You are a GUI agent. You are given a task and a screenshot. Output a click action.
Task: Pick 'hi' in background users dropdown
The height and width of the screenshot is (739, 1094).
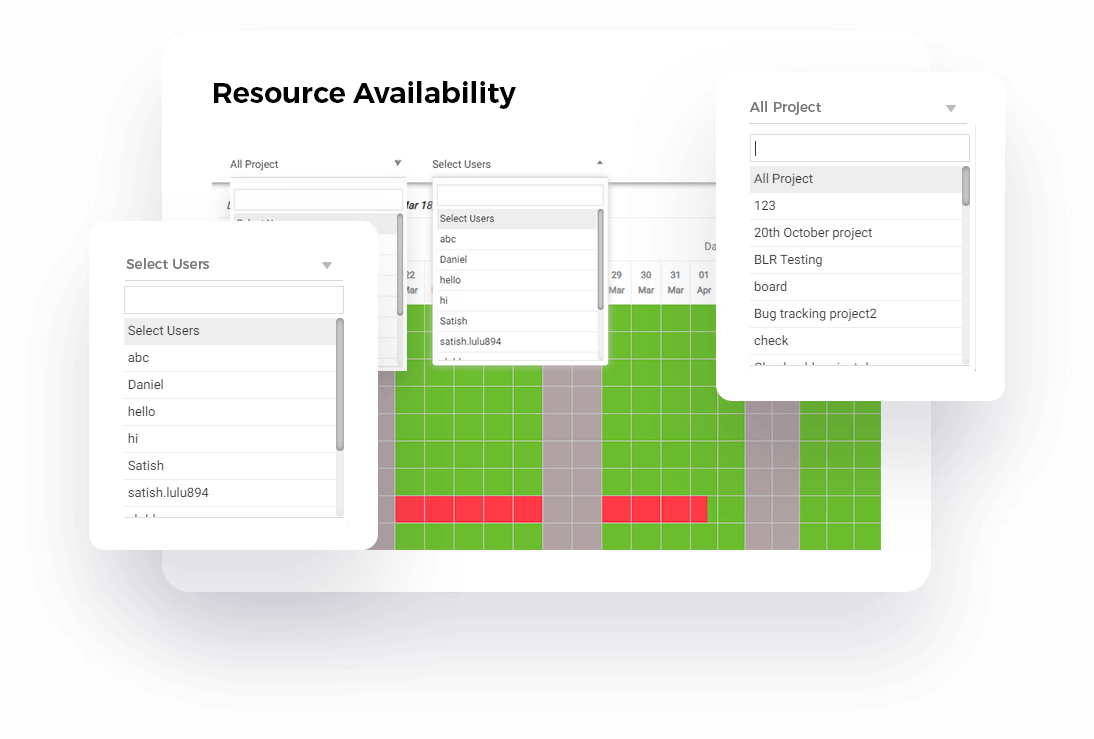tap(517, 301)
